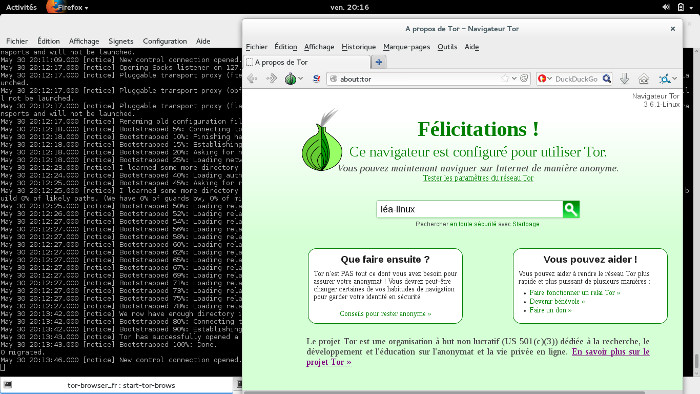Open the downloads arrow icon
This screenshot has width=700, height=394.
click(625, 79)
